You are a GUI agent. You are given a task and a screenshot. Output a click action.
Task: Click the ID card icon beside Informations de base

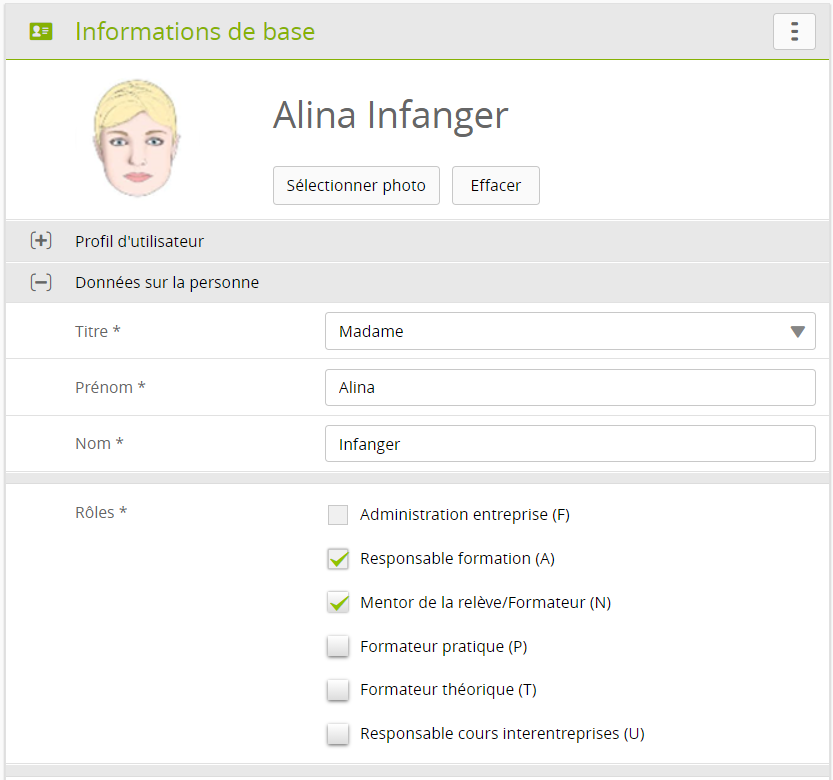[41, 32]
